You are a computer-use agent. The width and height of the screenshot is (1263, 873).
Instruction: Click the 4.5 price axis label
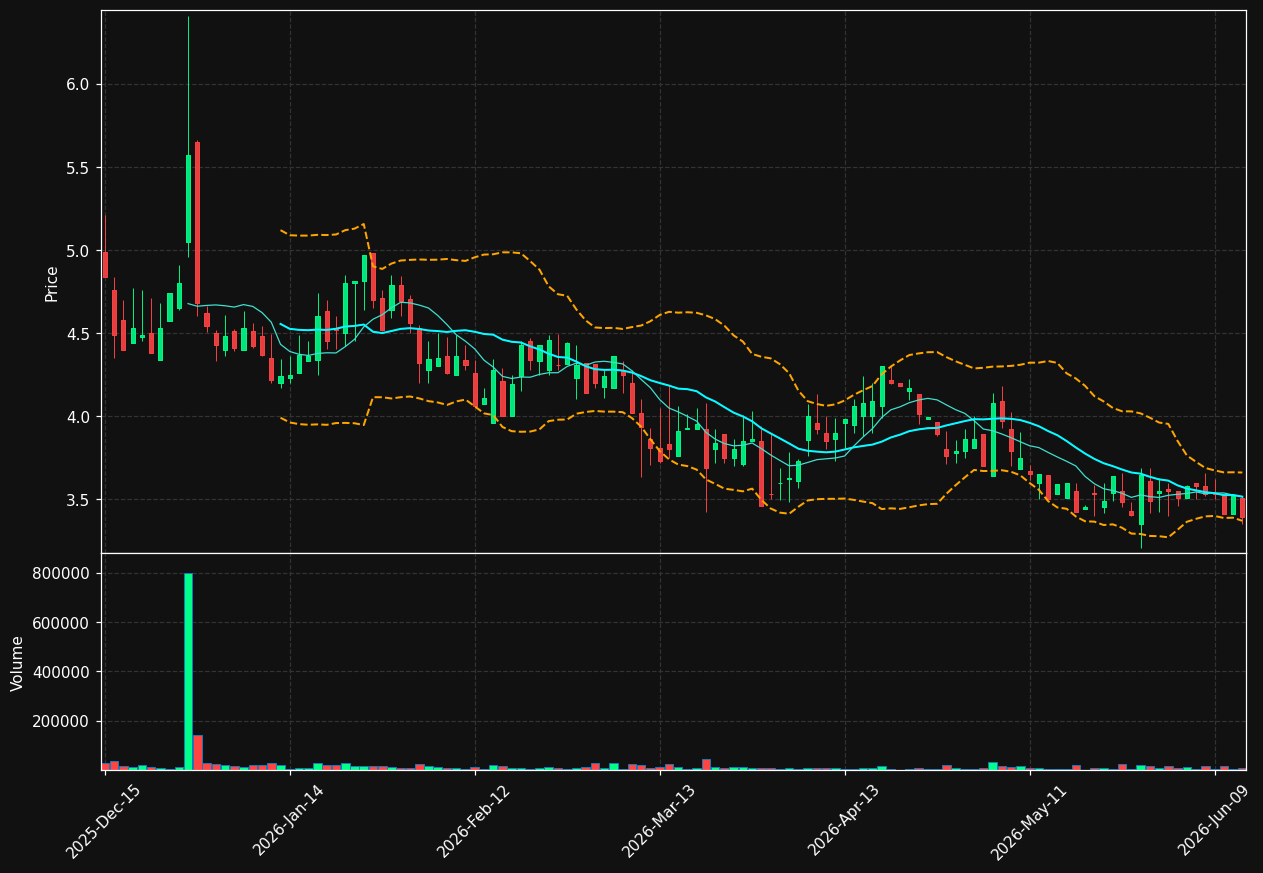(x=78, y=334)
